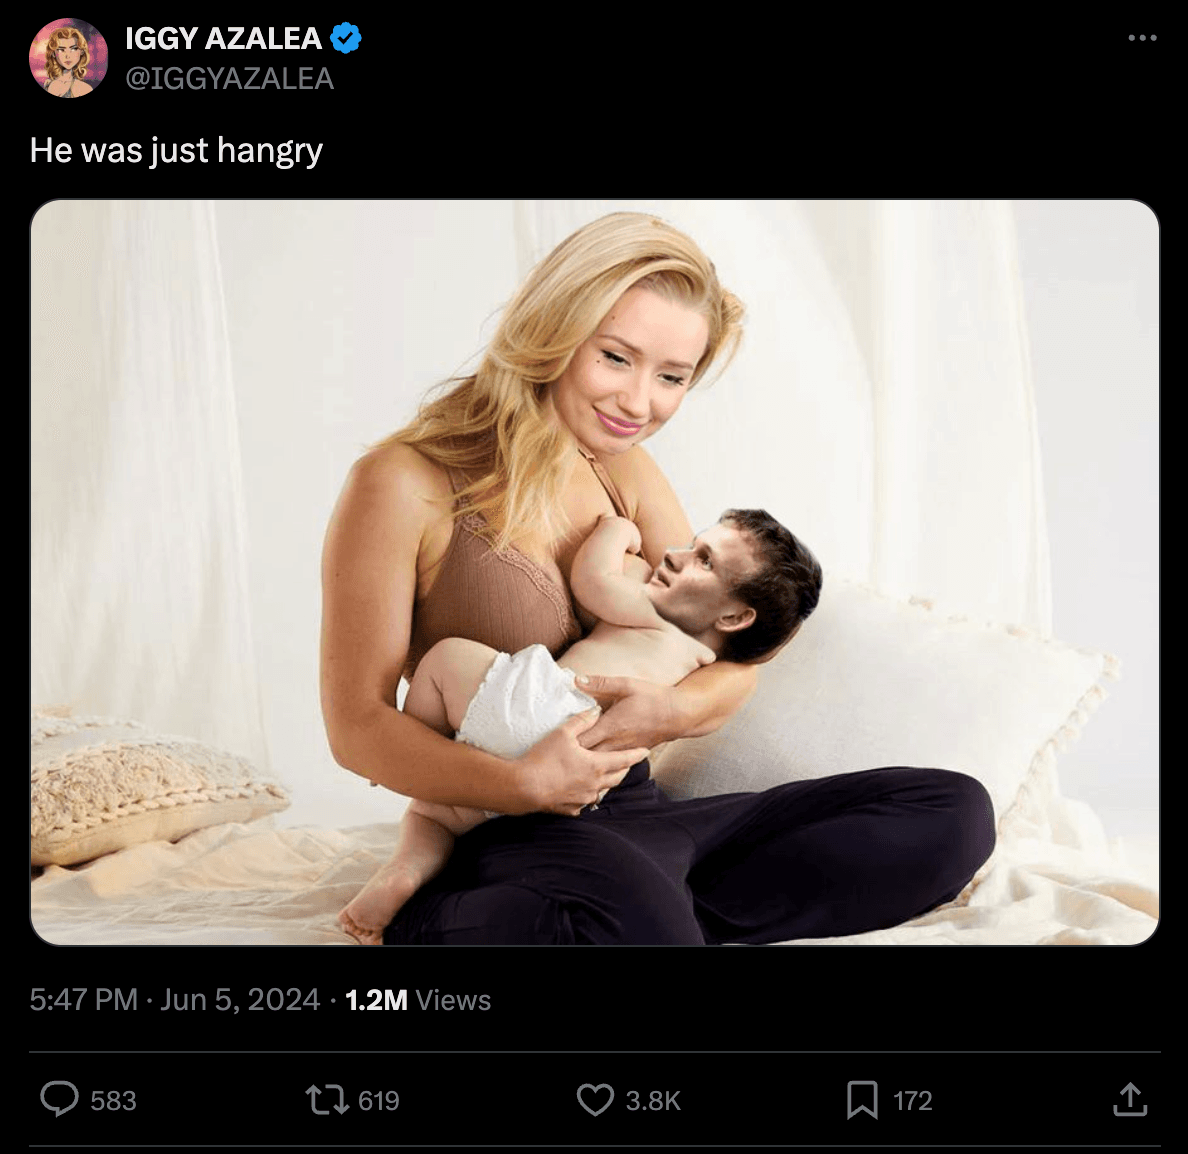Screen dimensions: 1188x1154
Task: Click the 172 bookmarks count
Action: tap(912, 1100)
